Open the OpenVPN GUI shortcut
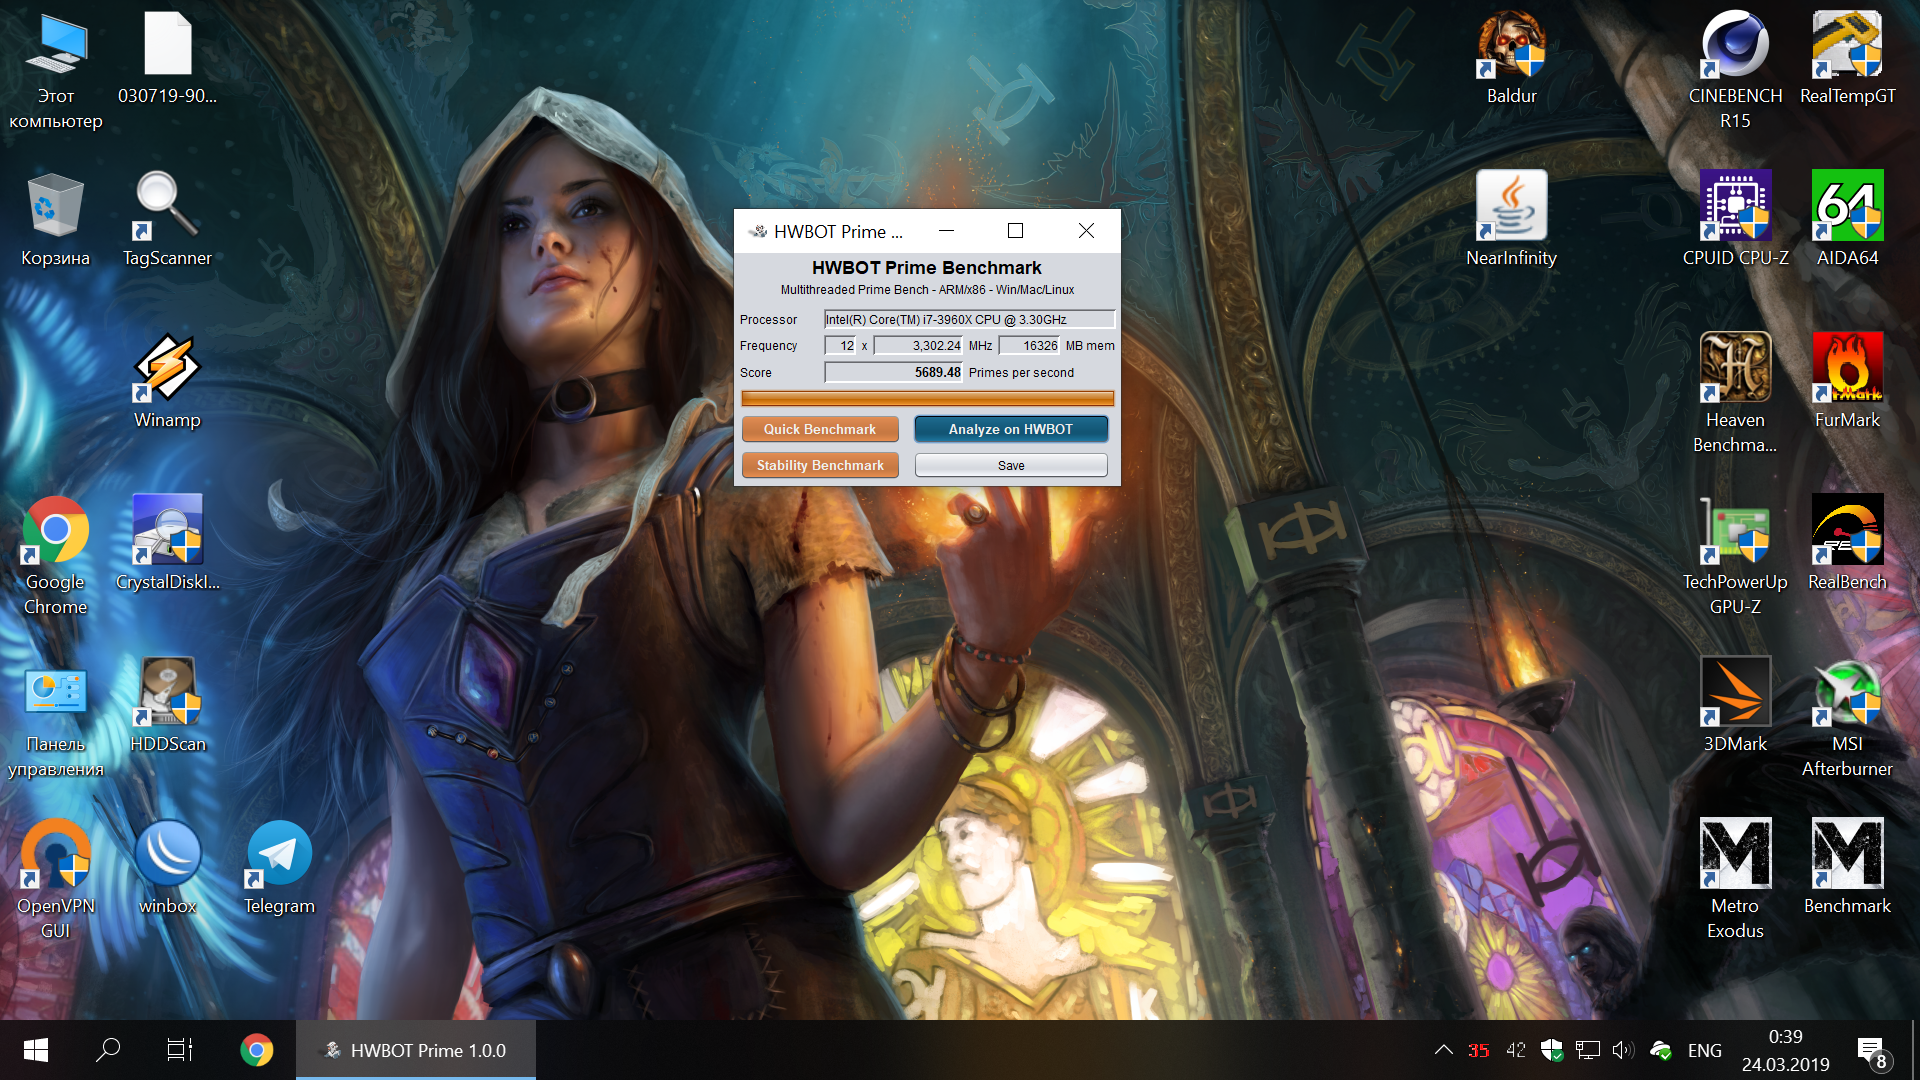Viewport: 1920px width, 1080px height. point(56,880)
